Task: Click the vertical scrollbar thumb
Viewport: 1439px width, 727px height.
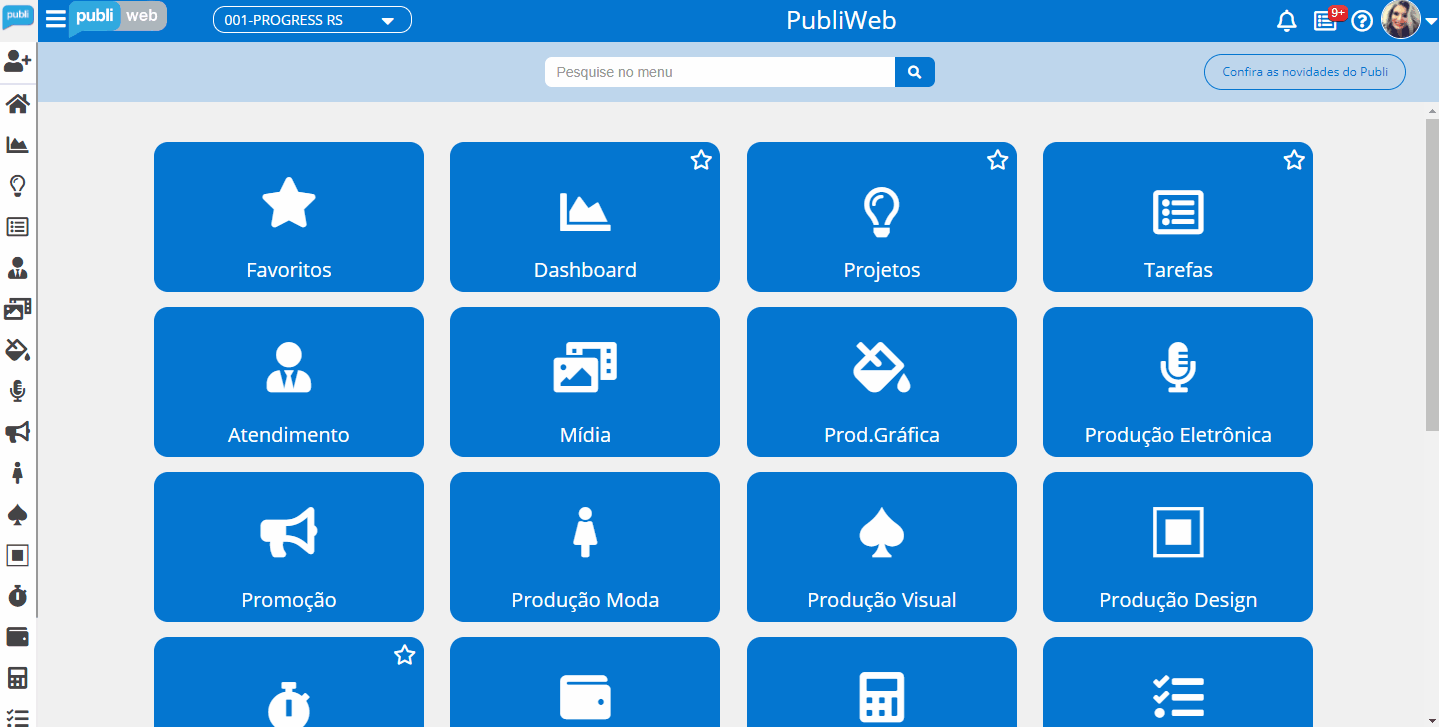Action: tap(1431, 275)
